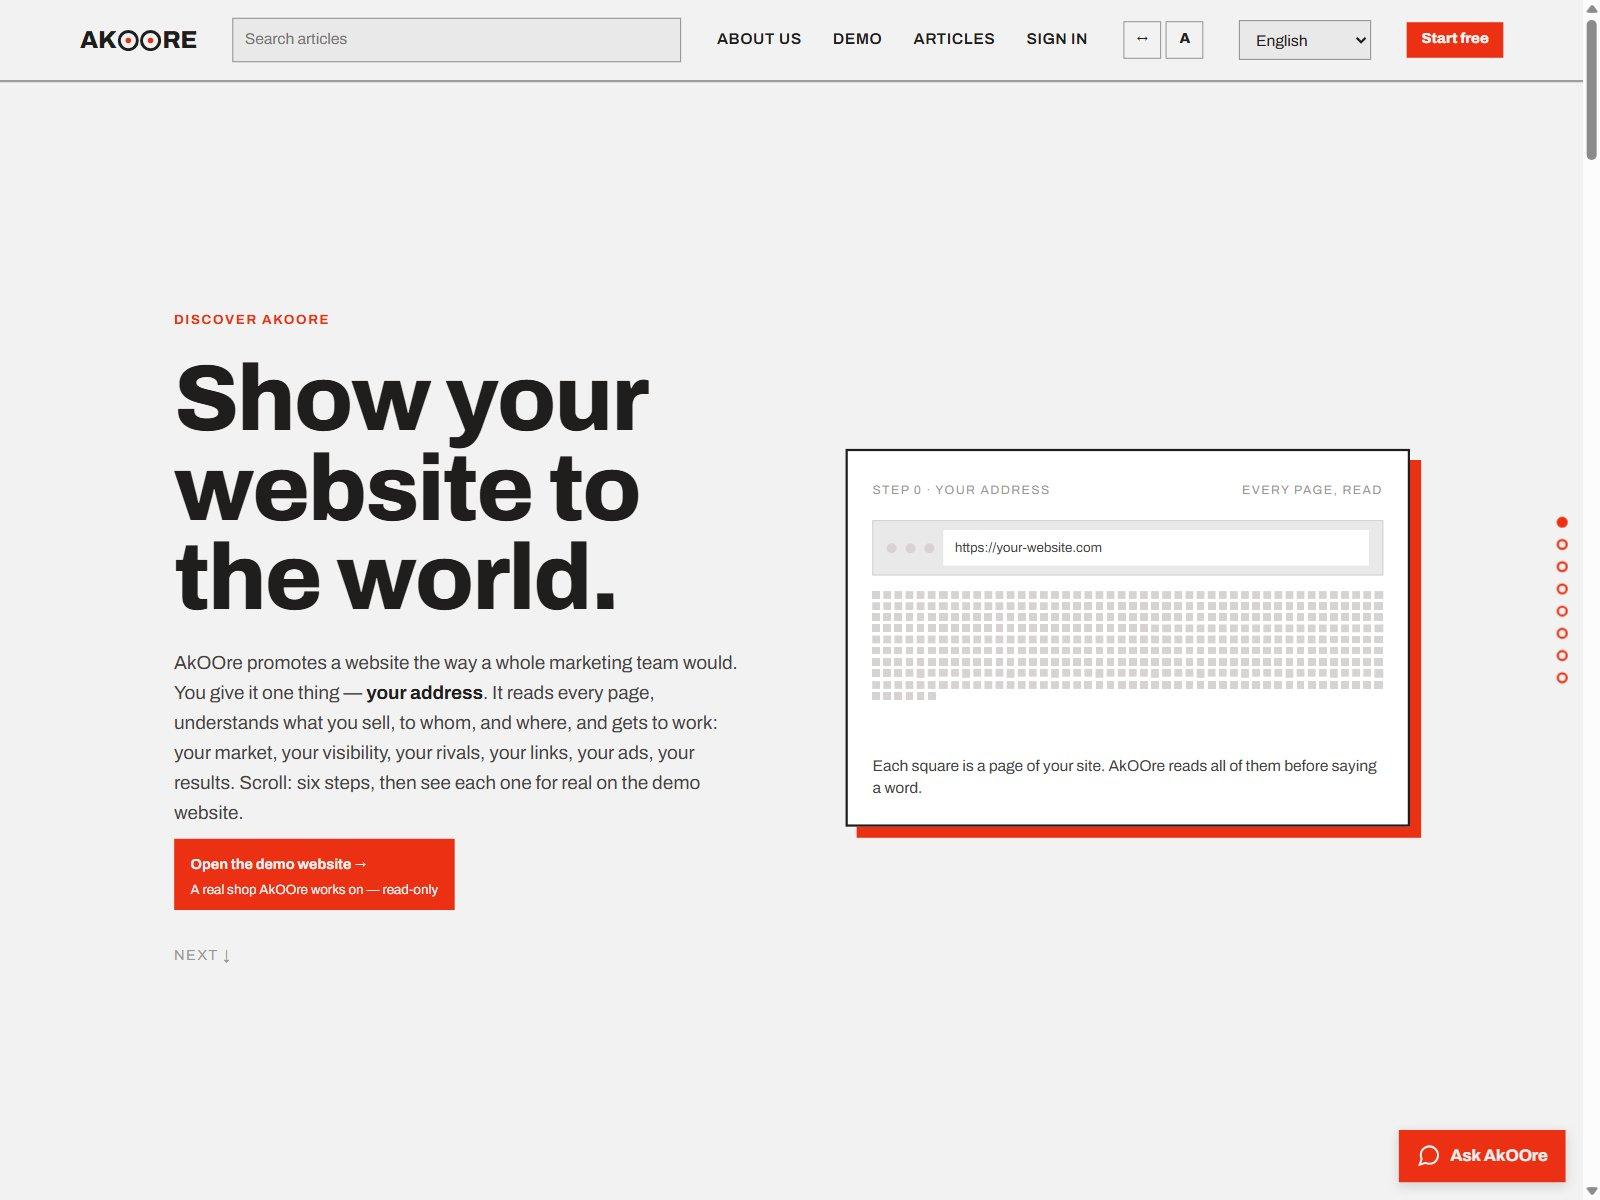This screenshot has width=1600, height=1200.
Task: Click the EVERY PAGE, READ label
Action: 1311,490
